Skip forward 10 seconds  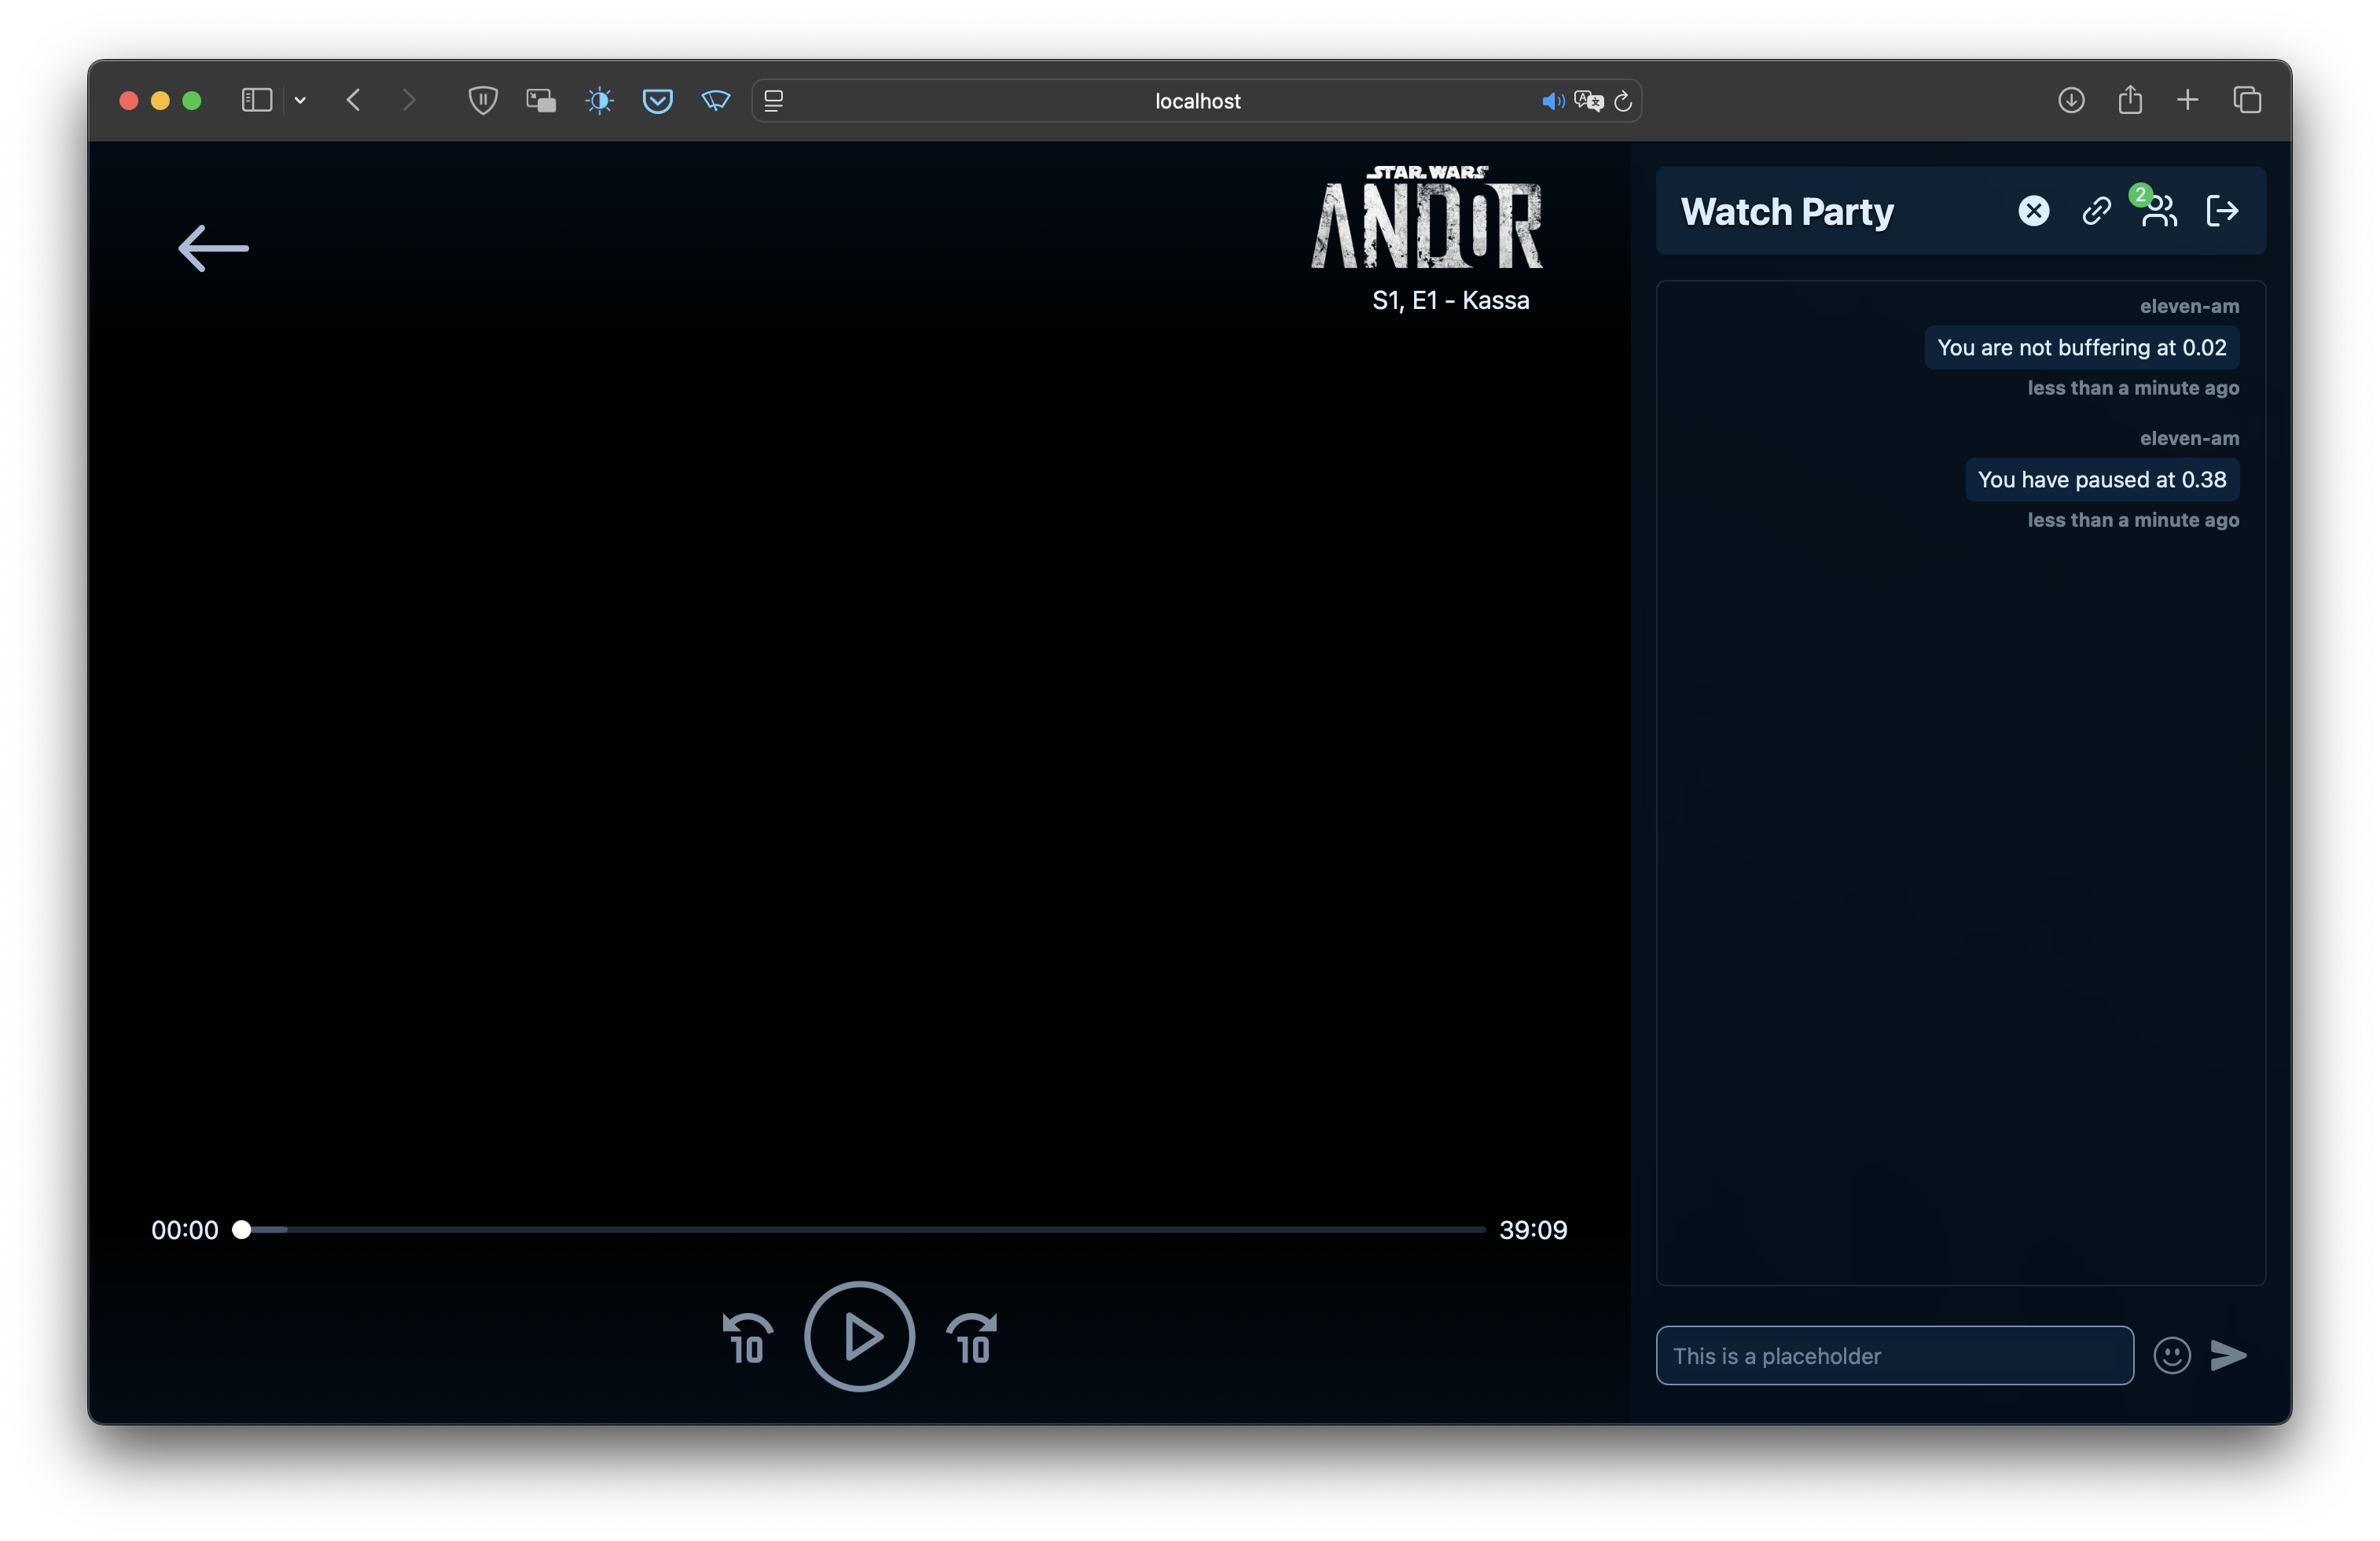coord(972,1338)
